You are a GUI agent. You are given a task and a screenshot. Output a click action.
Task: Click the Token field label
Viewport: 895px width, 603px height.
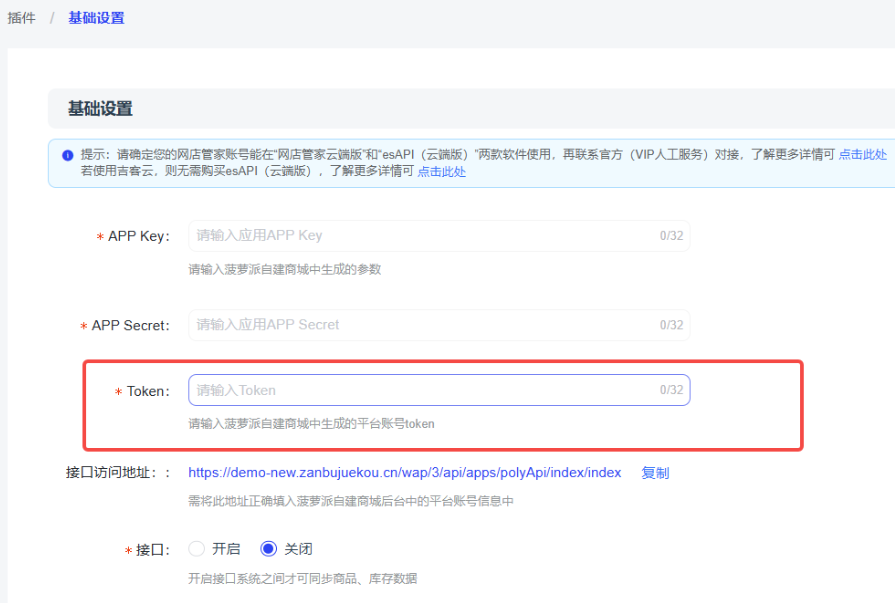[x=147, y=391]
